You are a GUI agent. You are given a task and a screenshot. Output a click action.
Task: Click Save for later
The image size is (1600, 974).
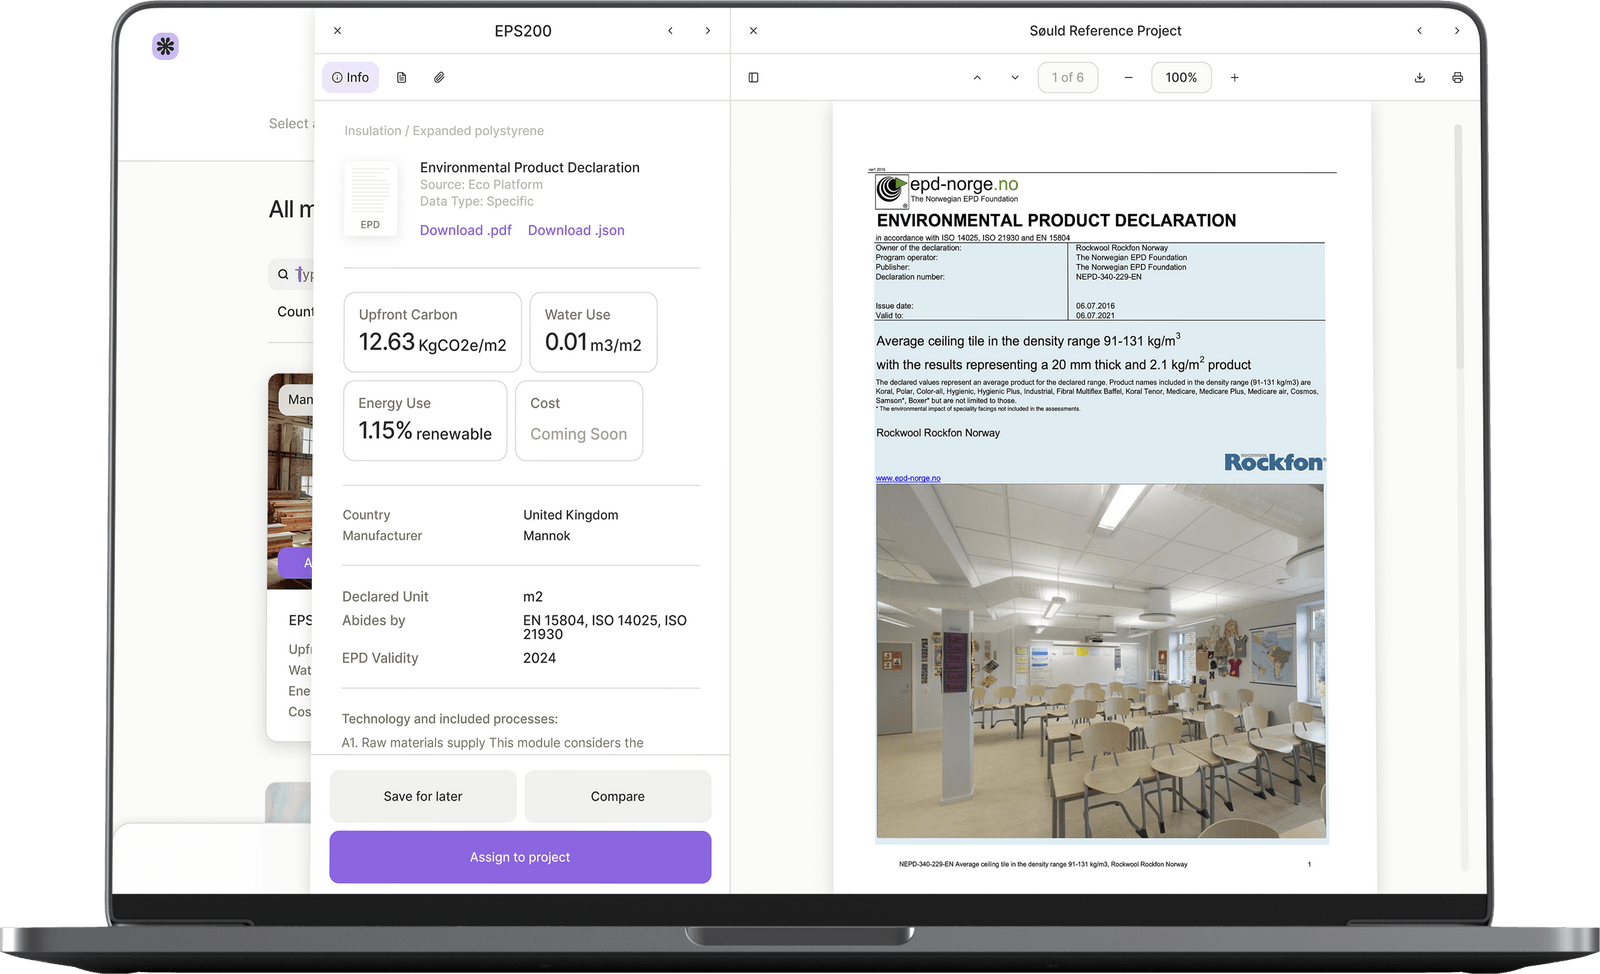pos(422,796)
